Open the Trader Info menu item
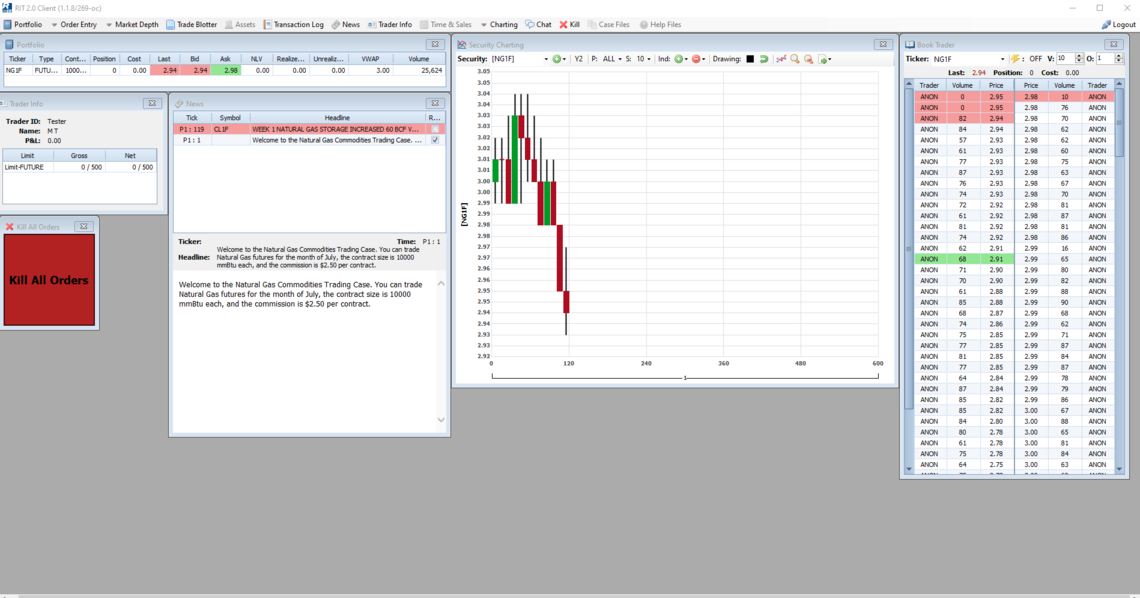1140x598 pixels. pos(390,24)
